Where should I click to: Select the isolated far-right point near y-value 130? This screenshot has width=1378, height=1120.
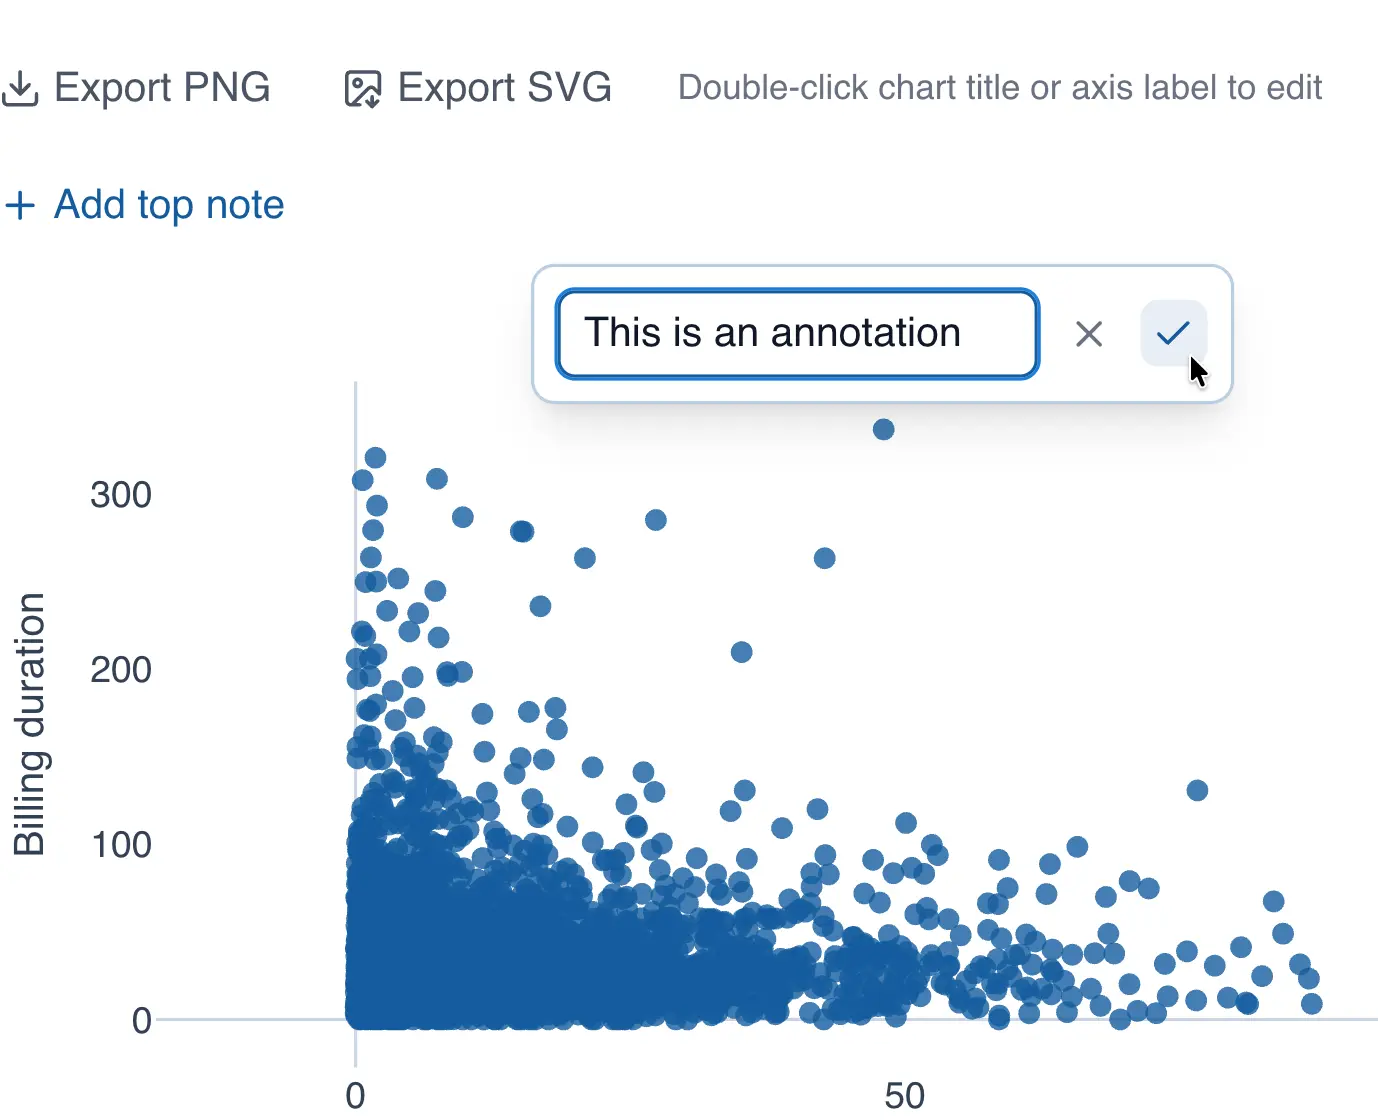click(x=1197, y=791)
